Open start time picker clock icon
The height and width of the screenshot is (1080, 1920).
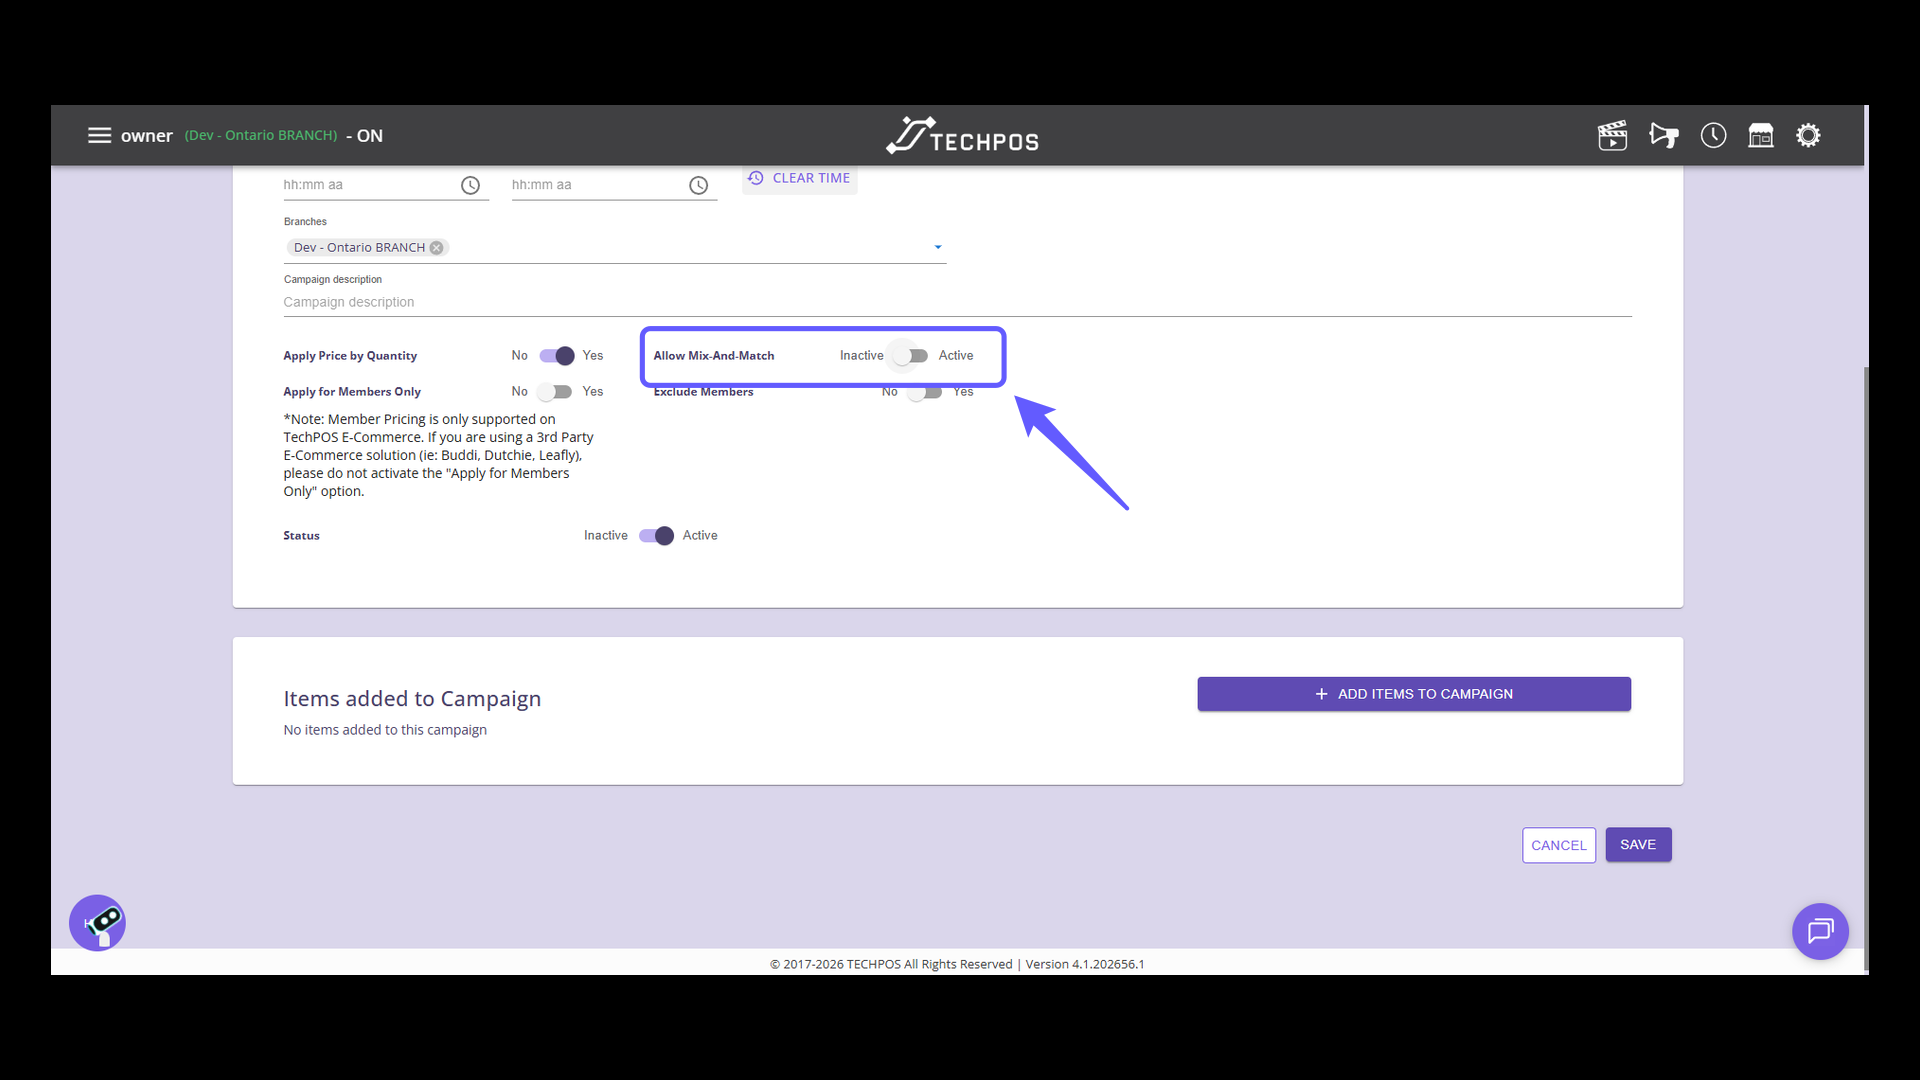(x=470, y=185)
